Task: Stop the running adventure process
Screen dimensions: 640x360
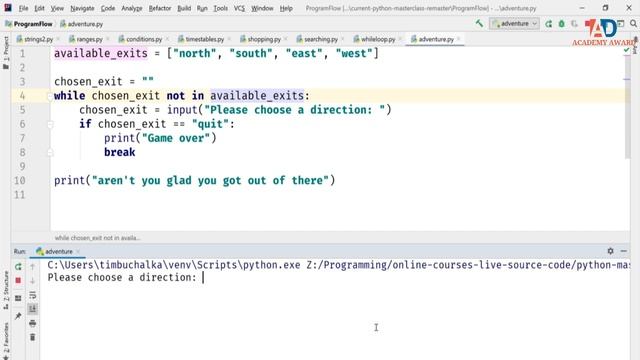Action: coord(18,281)
